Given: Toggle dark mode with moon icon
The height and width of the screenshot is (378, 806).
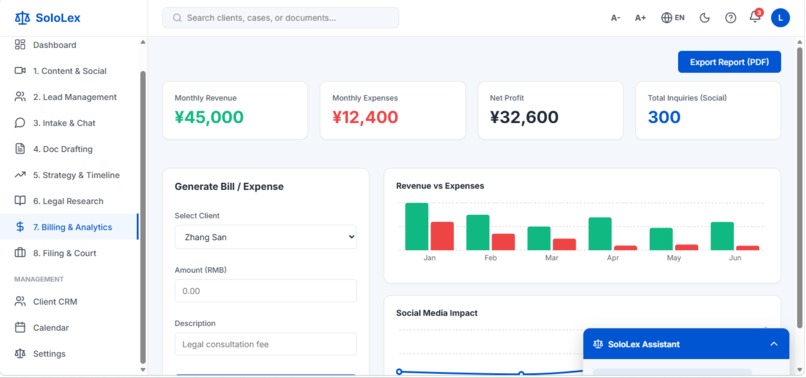Looking at the screenshot, I should pyautogui.click(x=705, y=18).
